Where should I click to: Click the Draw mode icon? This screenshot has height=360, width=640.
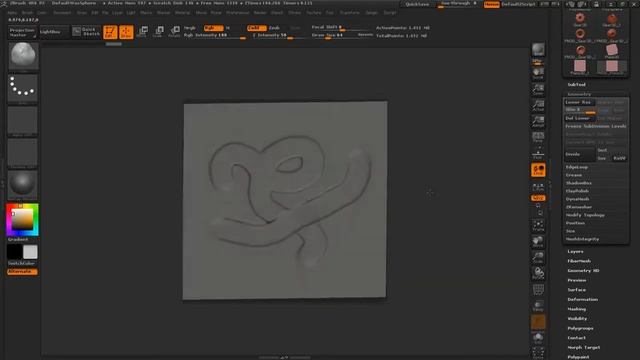pyautogui.click(x=126, y=32)
